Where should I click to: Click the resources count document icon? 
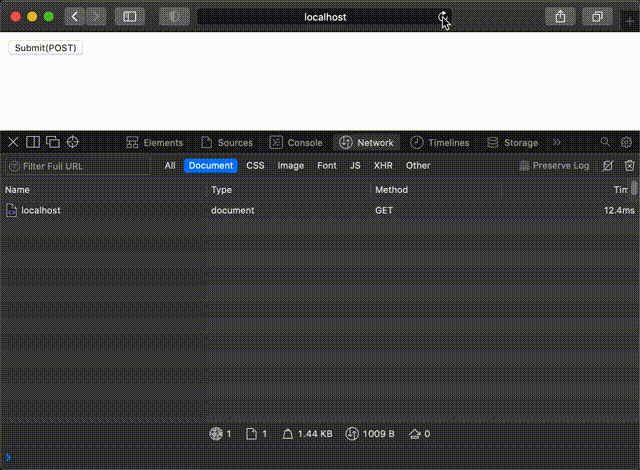[x=251, y=434]
